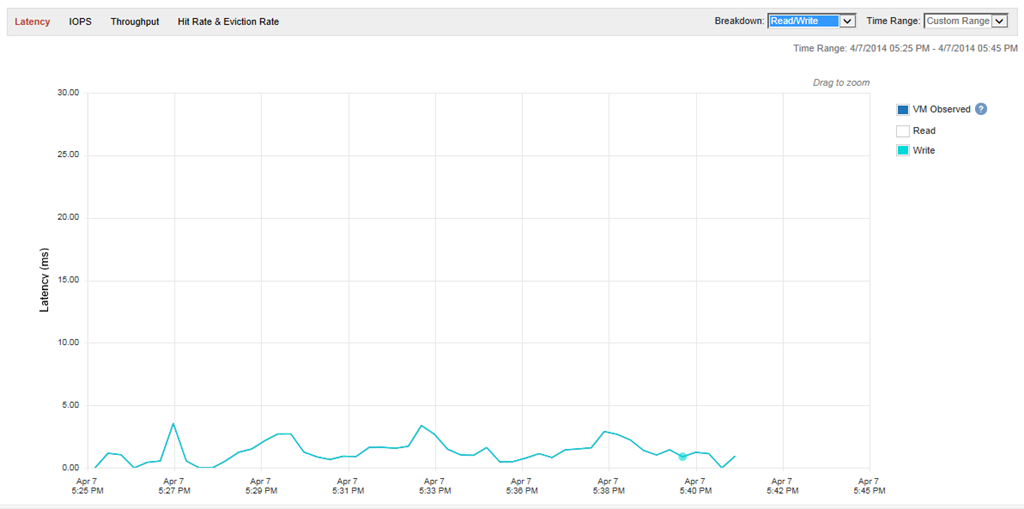
Task: Open the Breakdown Read/Write dropdown
Action: click(802, 21)
